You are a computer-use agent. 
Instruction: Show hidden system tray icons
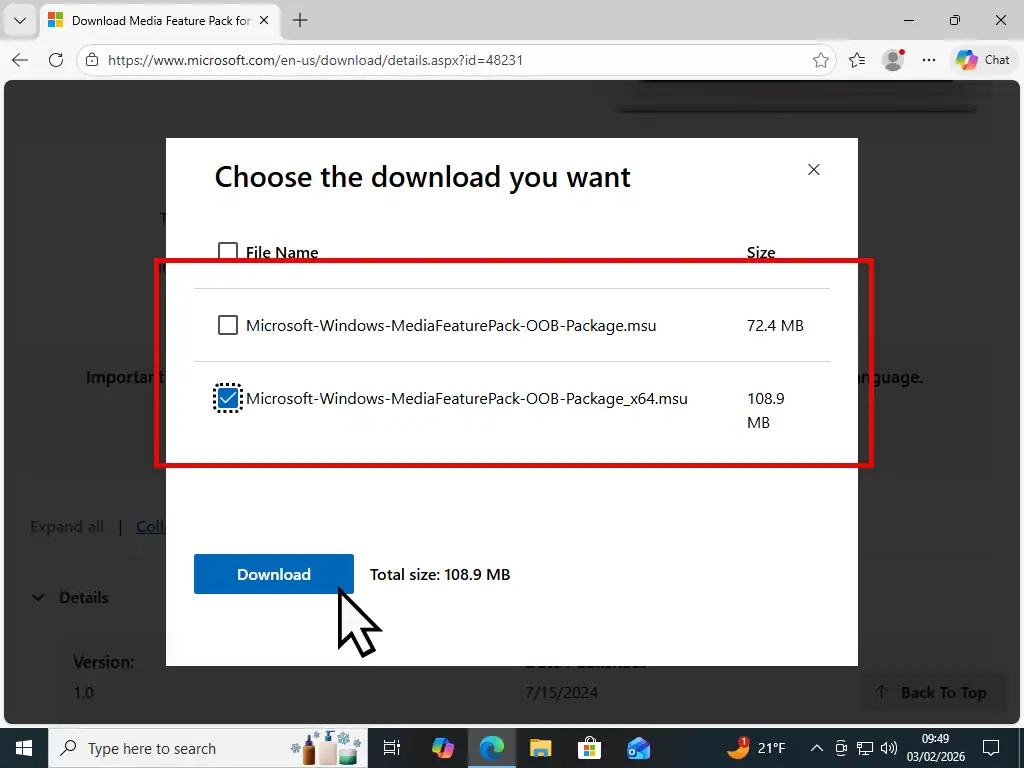(x=816, y=748)
